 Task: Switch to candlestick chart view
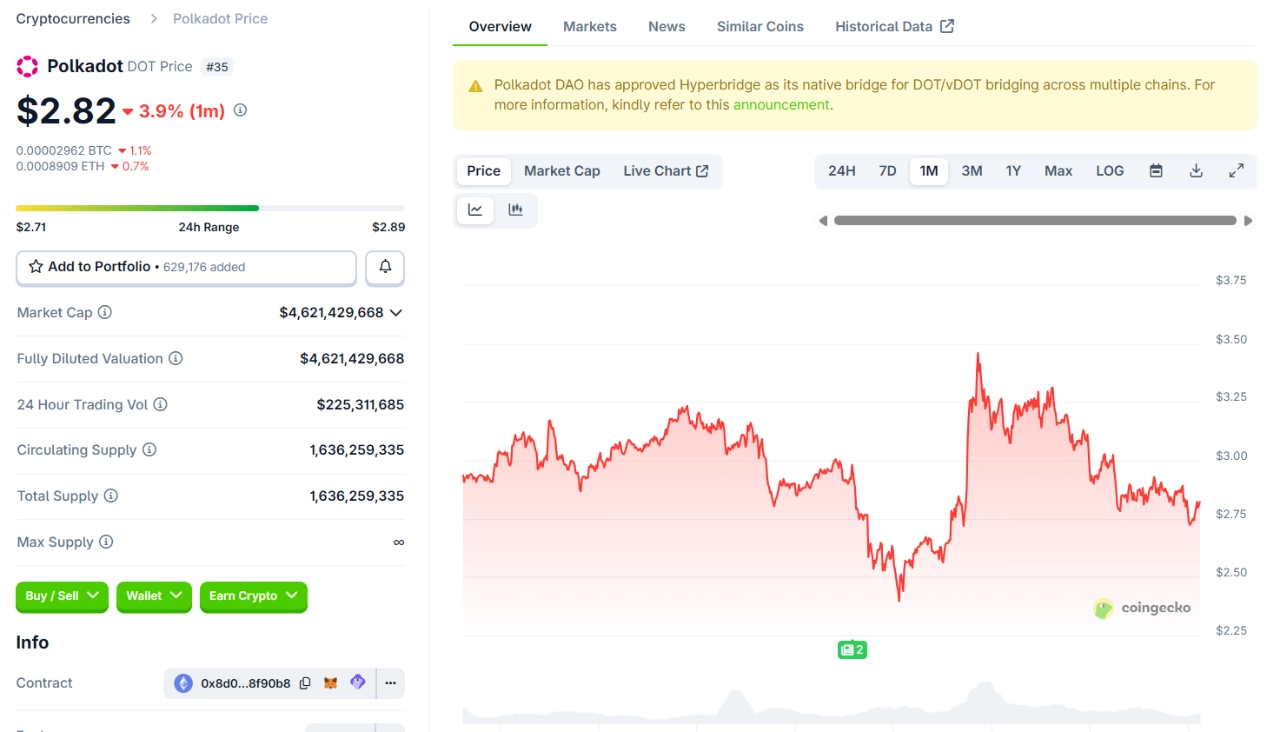tap(515, 210)
